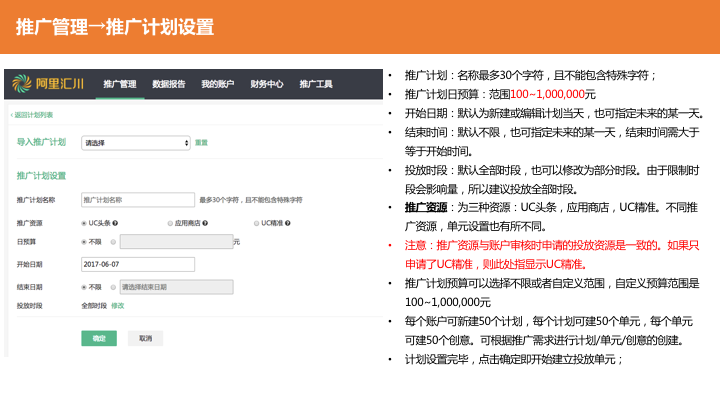
Task: Expand the 导入推广计划 请选择 dropdown
Action: coord(136,143)
